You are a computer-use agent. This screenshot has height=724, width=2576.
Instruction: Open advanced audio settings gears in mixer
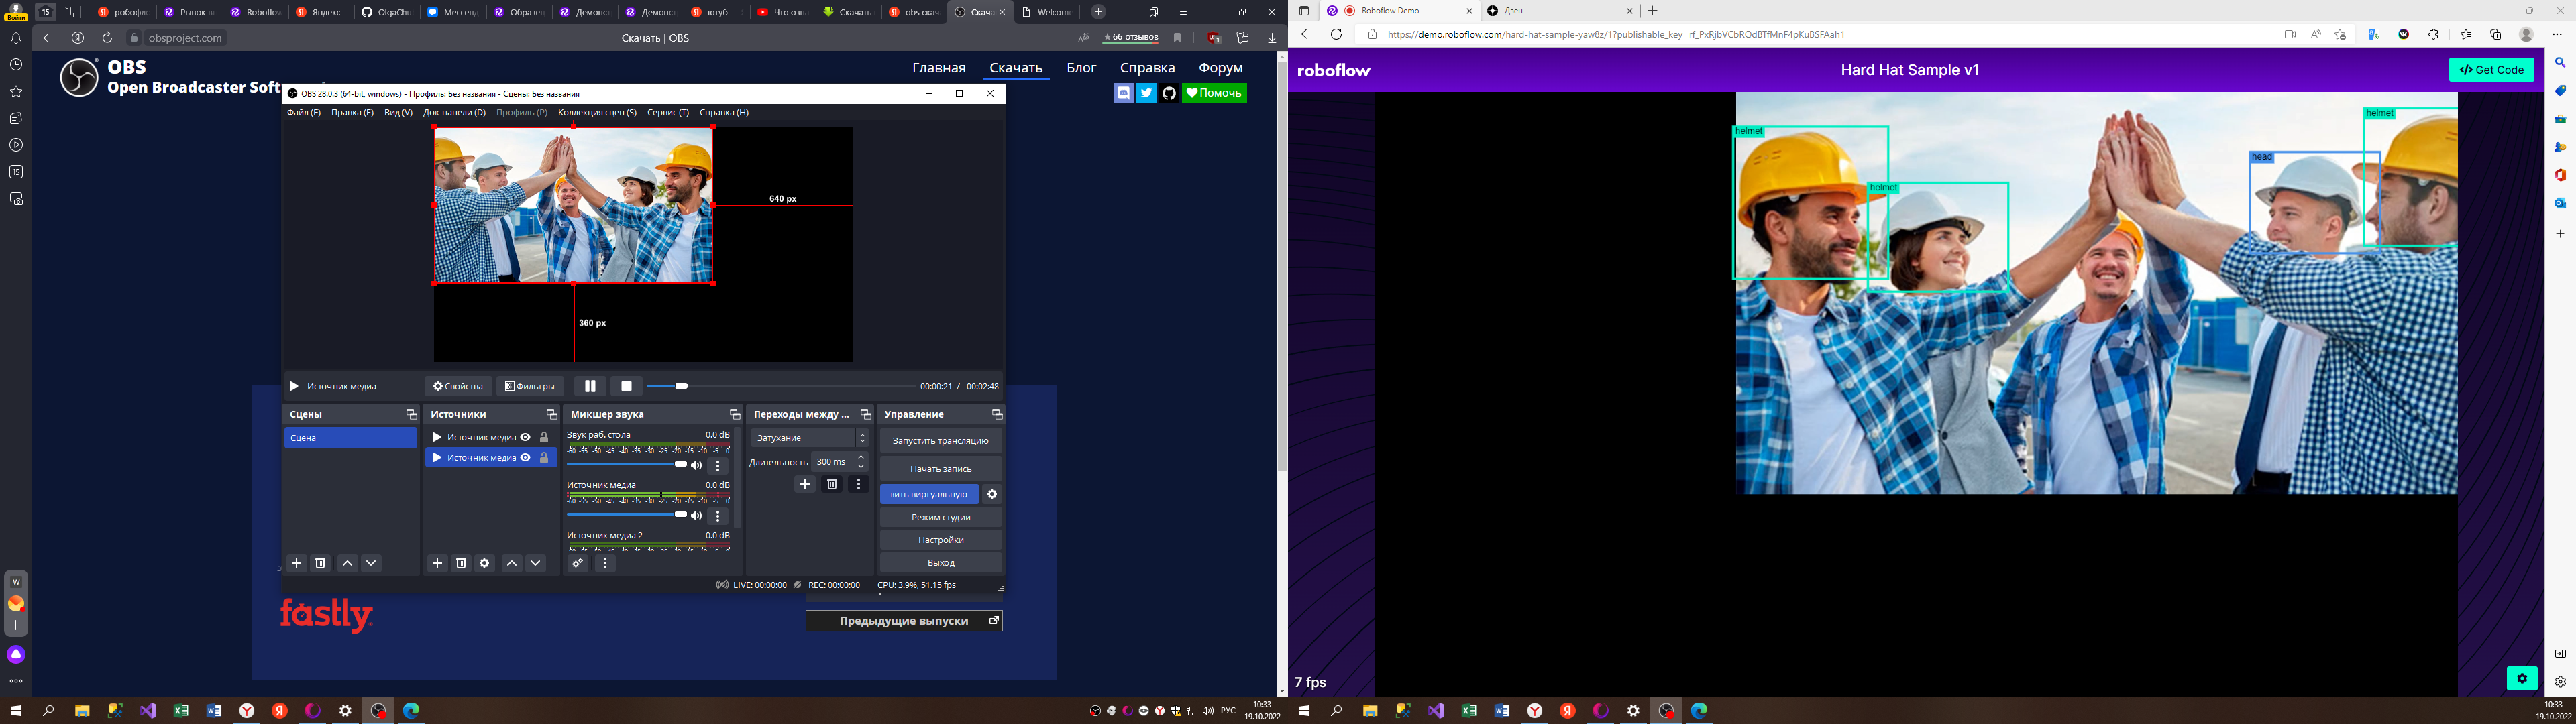tap(578, 563)
